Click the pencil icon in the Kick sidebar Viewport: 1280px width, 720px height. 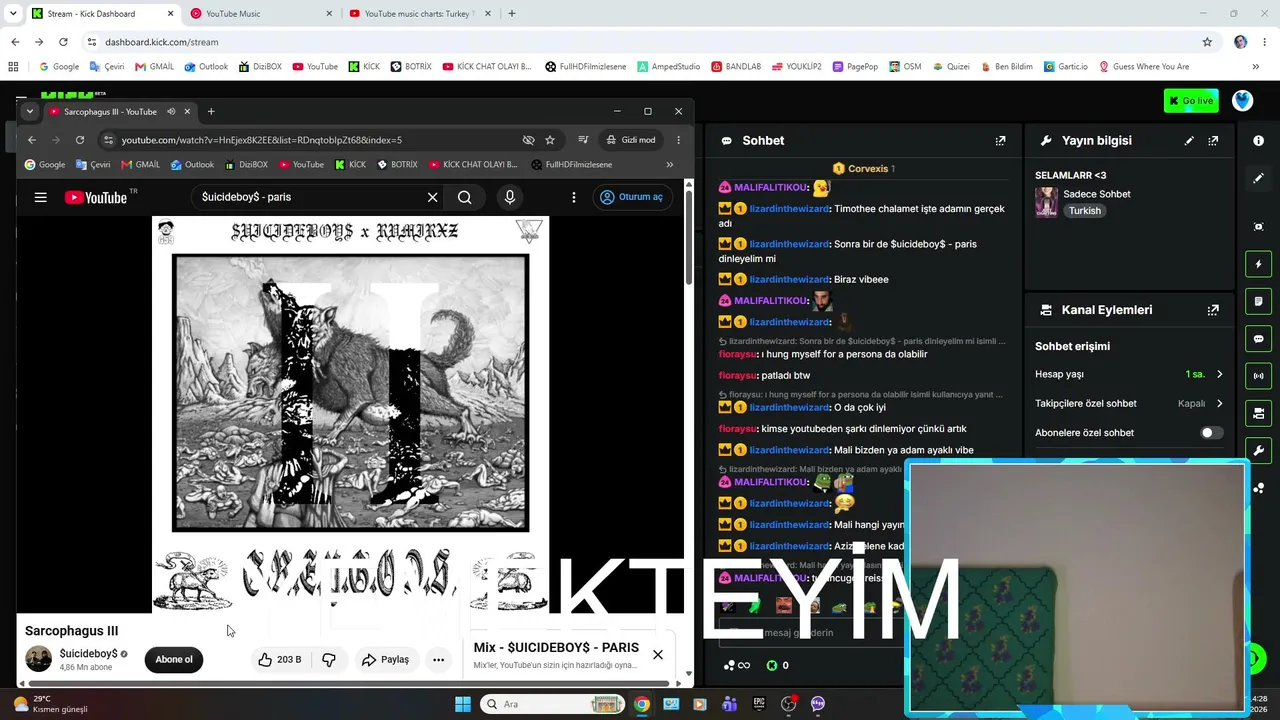point(1259,178)
